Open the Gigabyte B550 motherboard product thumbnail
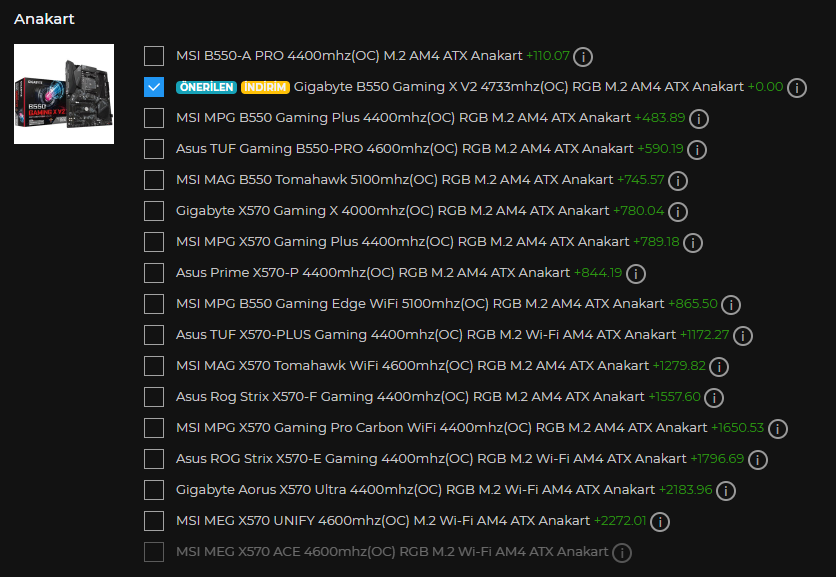The image size is (836, 577). coord(64,94)
